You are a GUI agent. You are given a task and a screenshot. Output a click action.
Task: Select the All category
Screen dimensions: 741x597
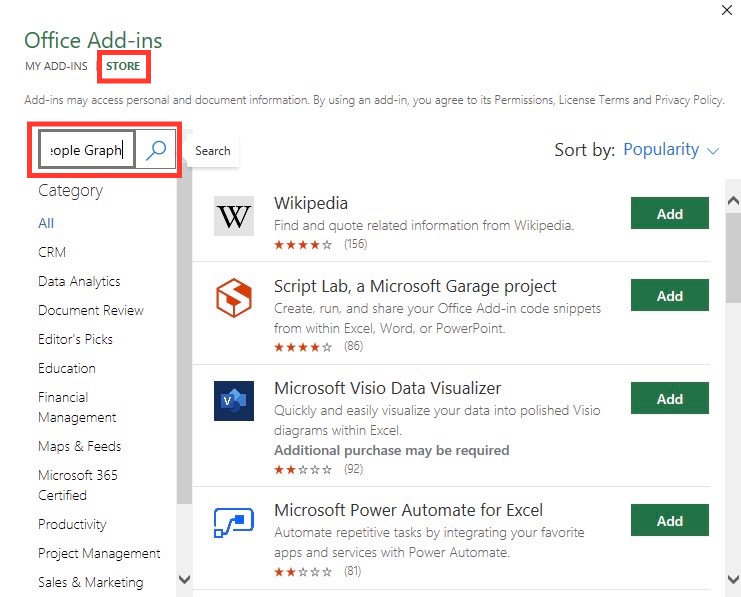46,223
